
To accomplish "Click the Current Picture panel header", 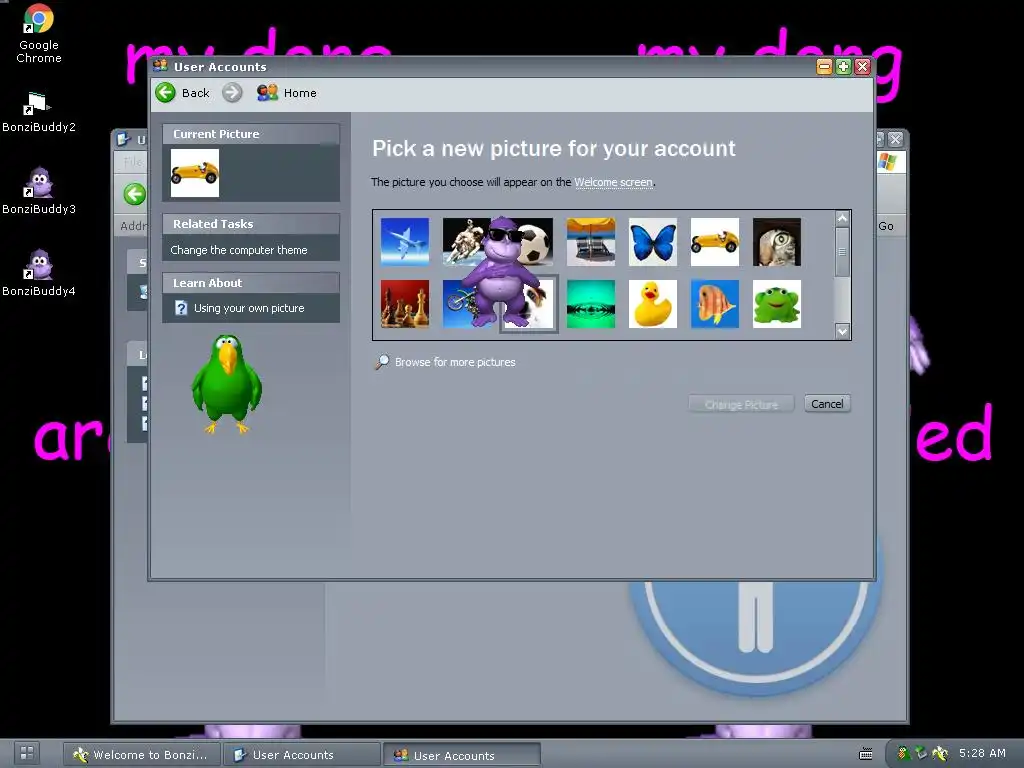I will click(251, 134).
